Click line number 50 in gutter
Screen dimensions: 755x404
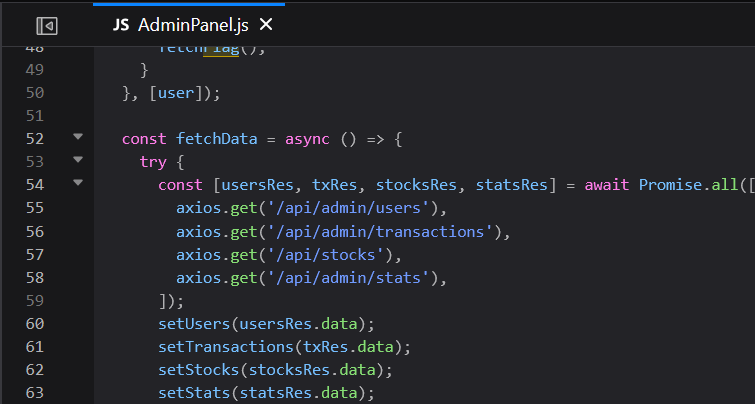pos(35,92)
